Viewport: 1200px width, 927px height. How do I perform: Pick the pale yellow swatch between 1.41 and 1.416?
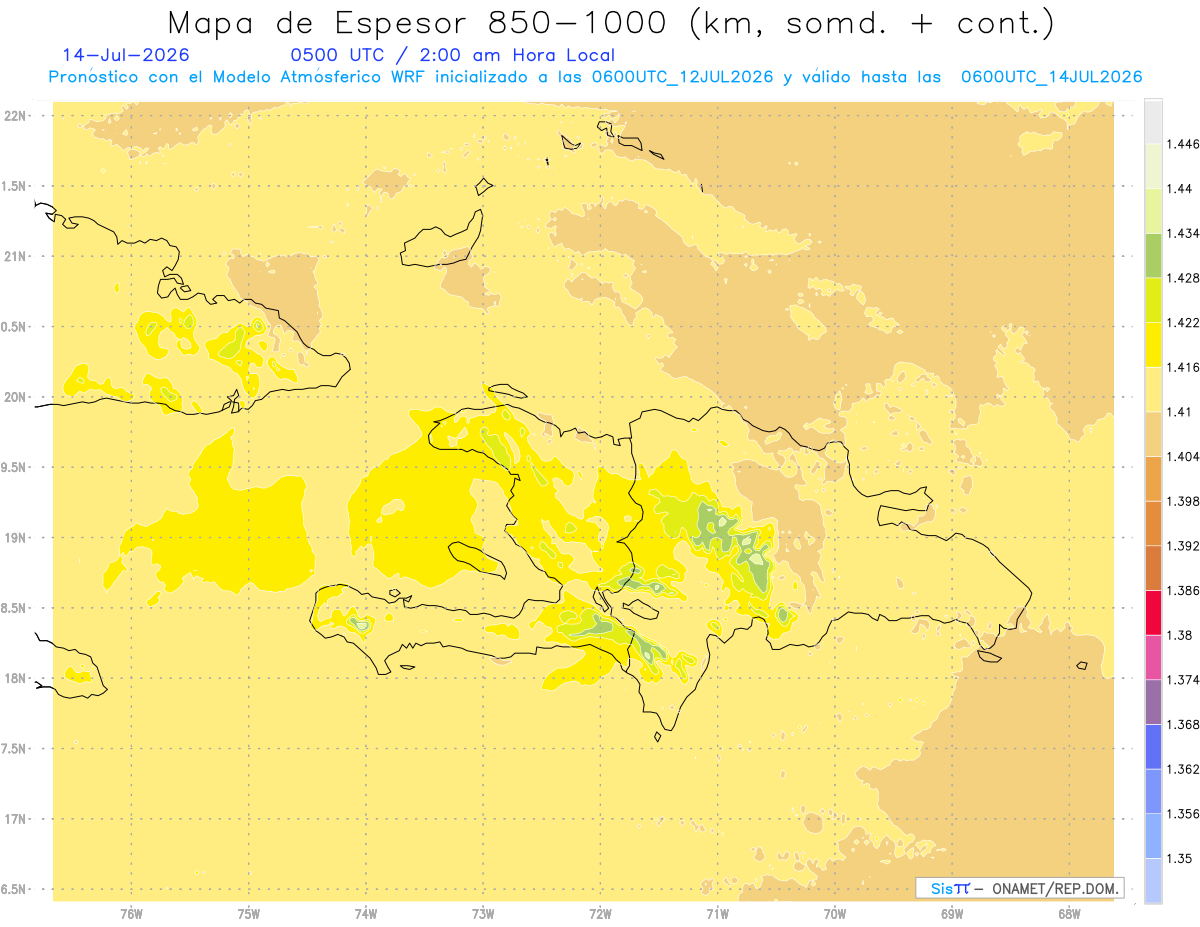1153,389
